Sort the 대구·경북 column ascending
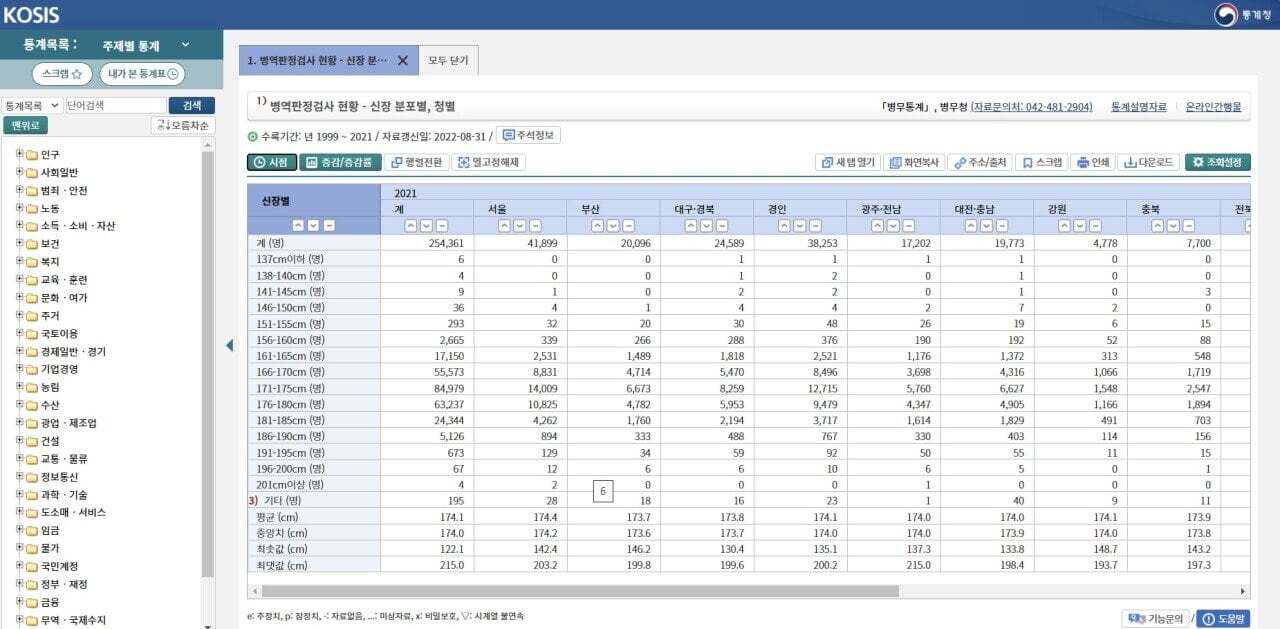Image resolution: width=1280 pixels, height=629 pixels. coord(691,226)
